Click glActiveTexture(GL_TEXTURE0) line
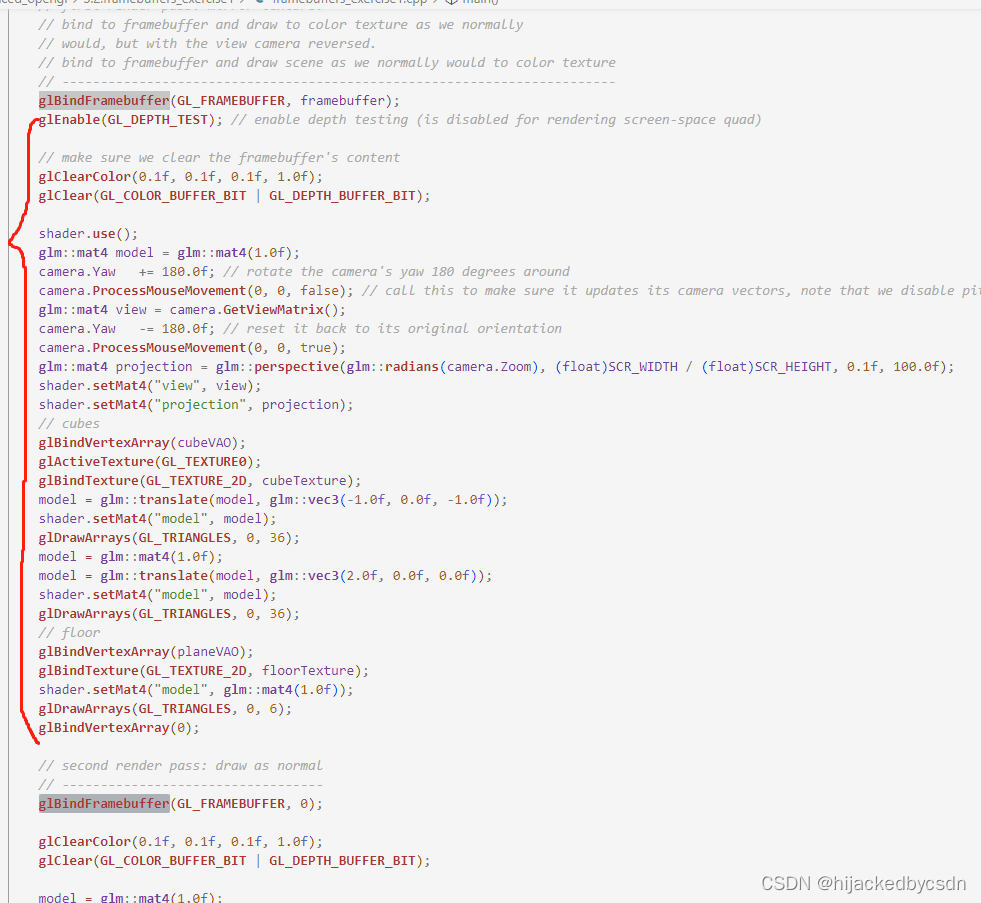The image size is (981, 903). pos(150,462)
